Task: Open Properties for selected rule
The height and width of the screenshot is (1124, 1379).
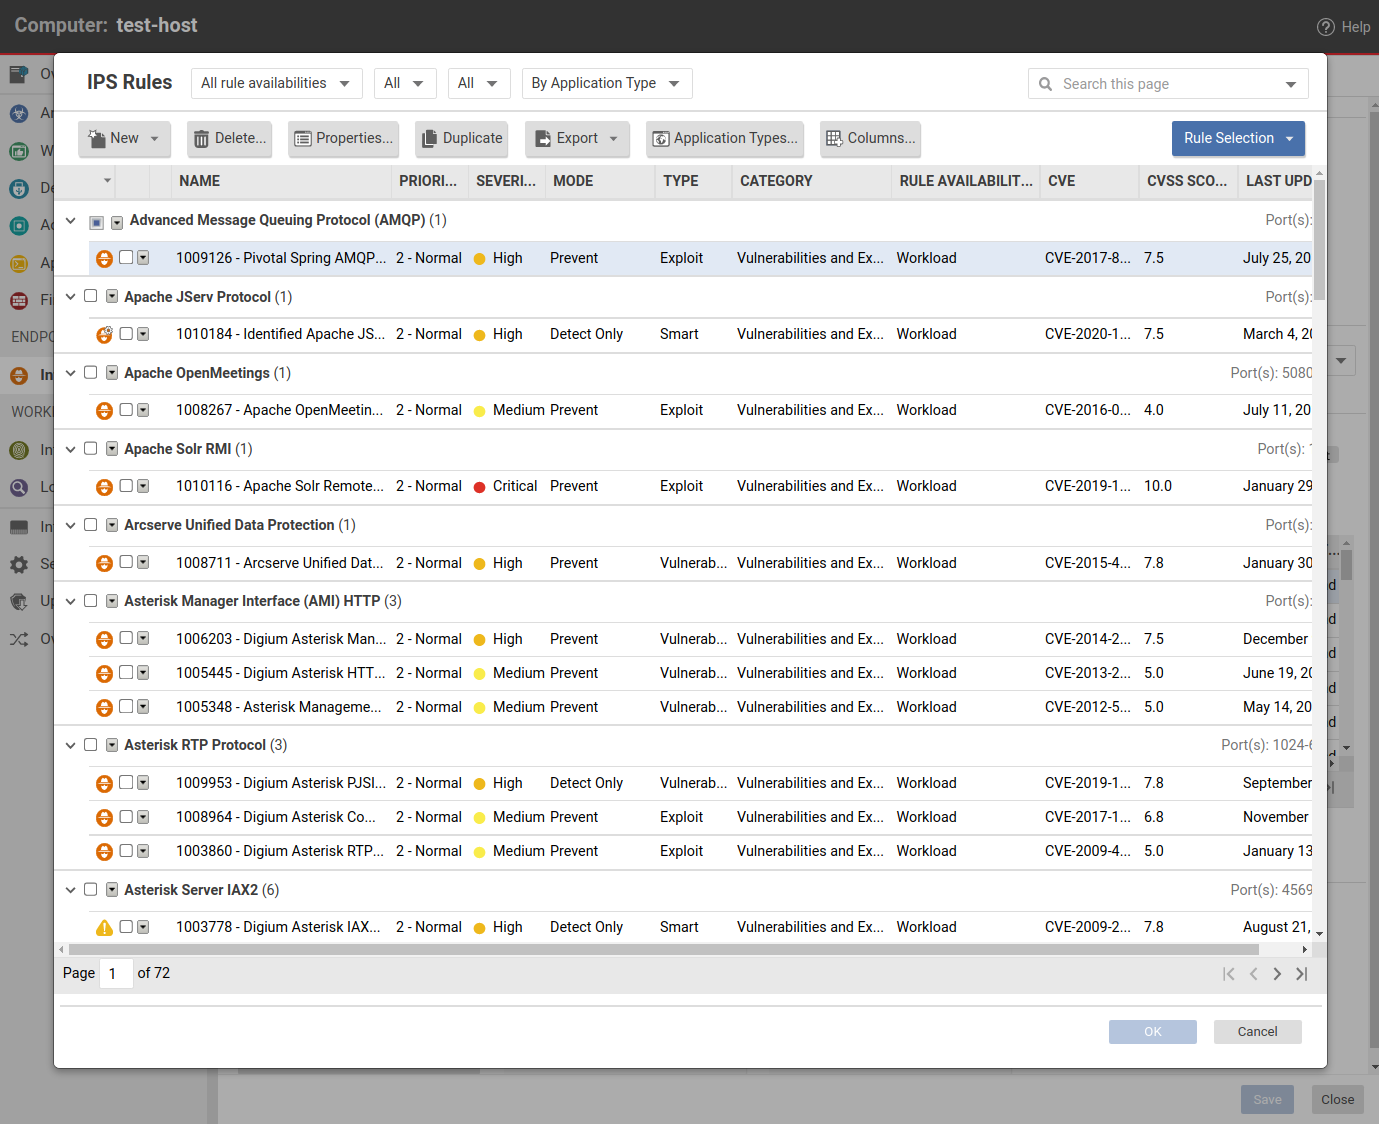Action: [344, 139]
